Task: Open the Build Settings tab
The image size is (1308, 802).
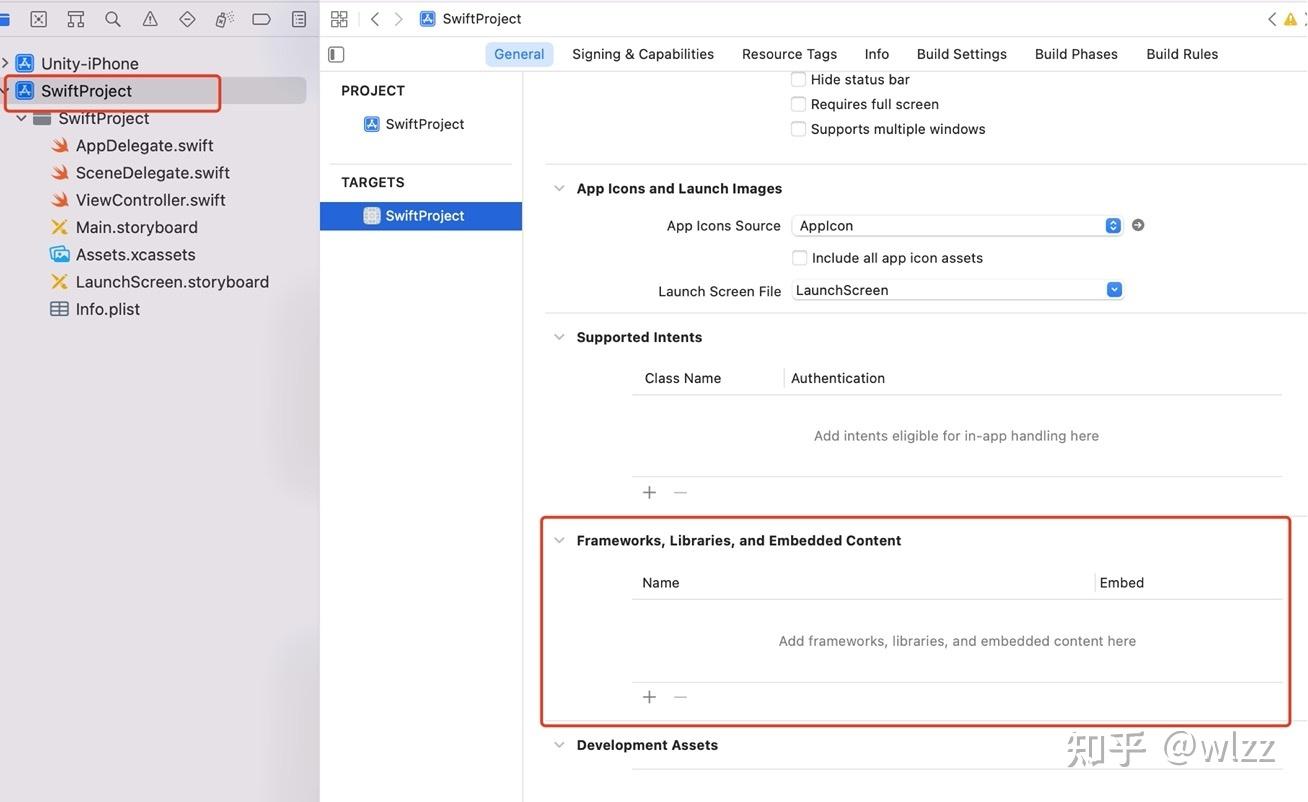Action: pyautogui.click(x=961, y=53)
